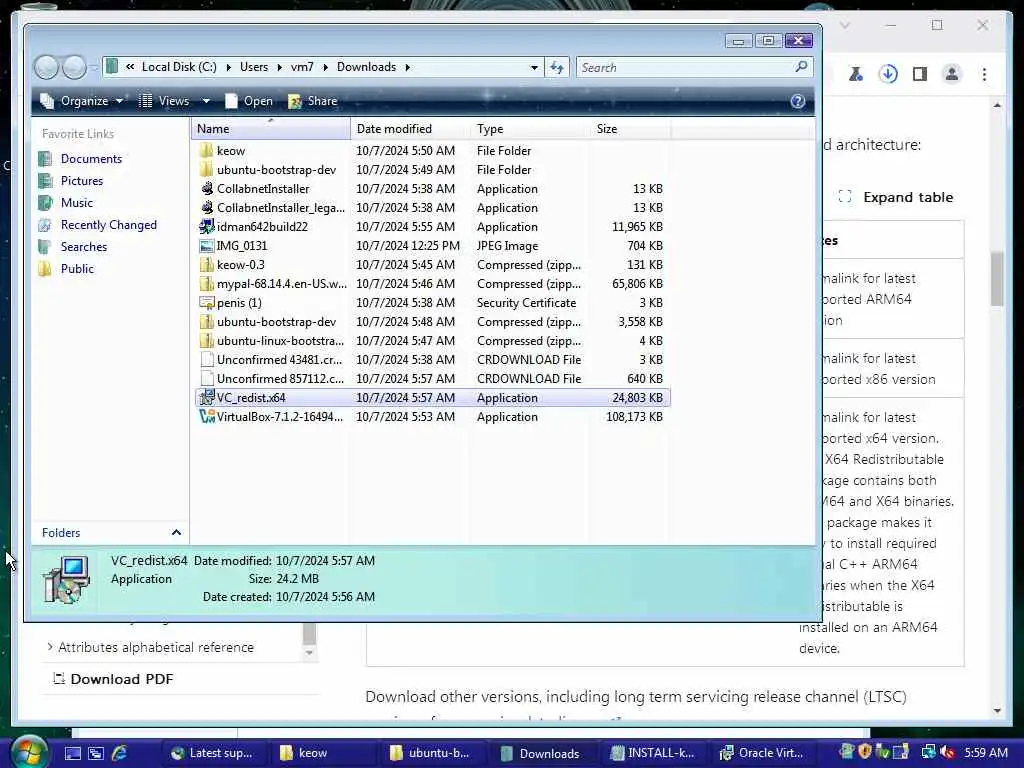Click the browser tab search chevron
1024x768 pixels.
pyautogui.click(x=845, y=25)
